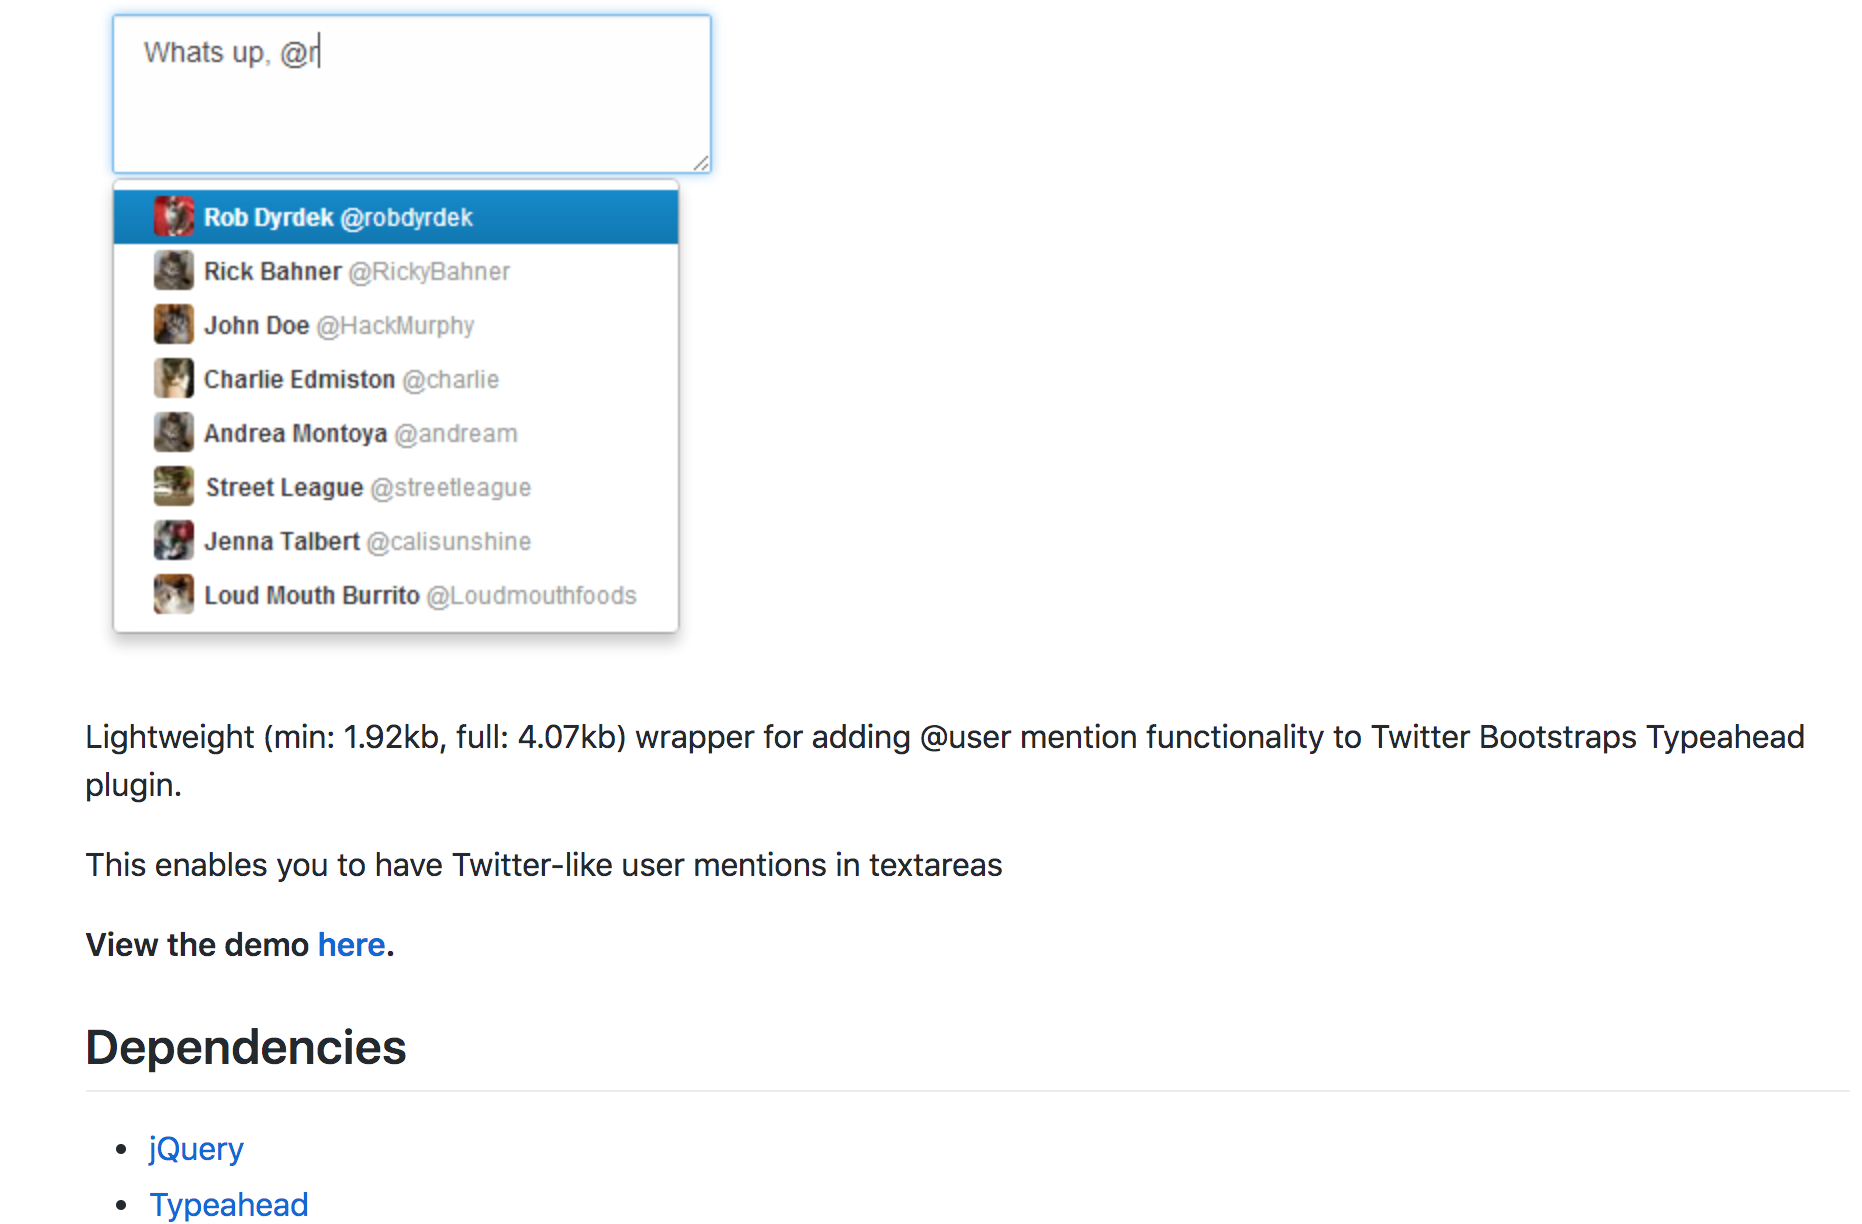The width and height of the screenshot is (1862, 1224).
Task: Click Jenna Talbert's avatar icon
Action: click(x=173, y=541)
